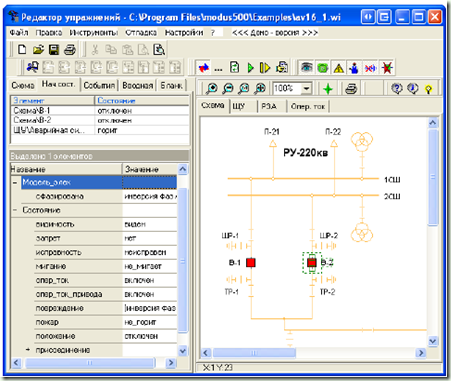Image resolution: width=451 pixels, height=381 pixels.
Task: Select the В-2 red breaker on diagram
Action: tap(312, 263)
